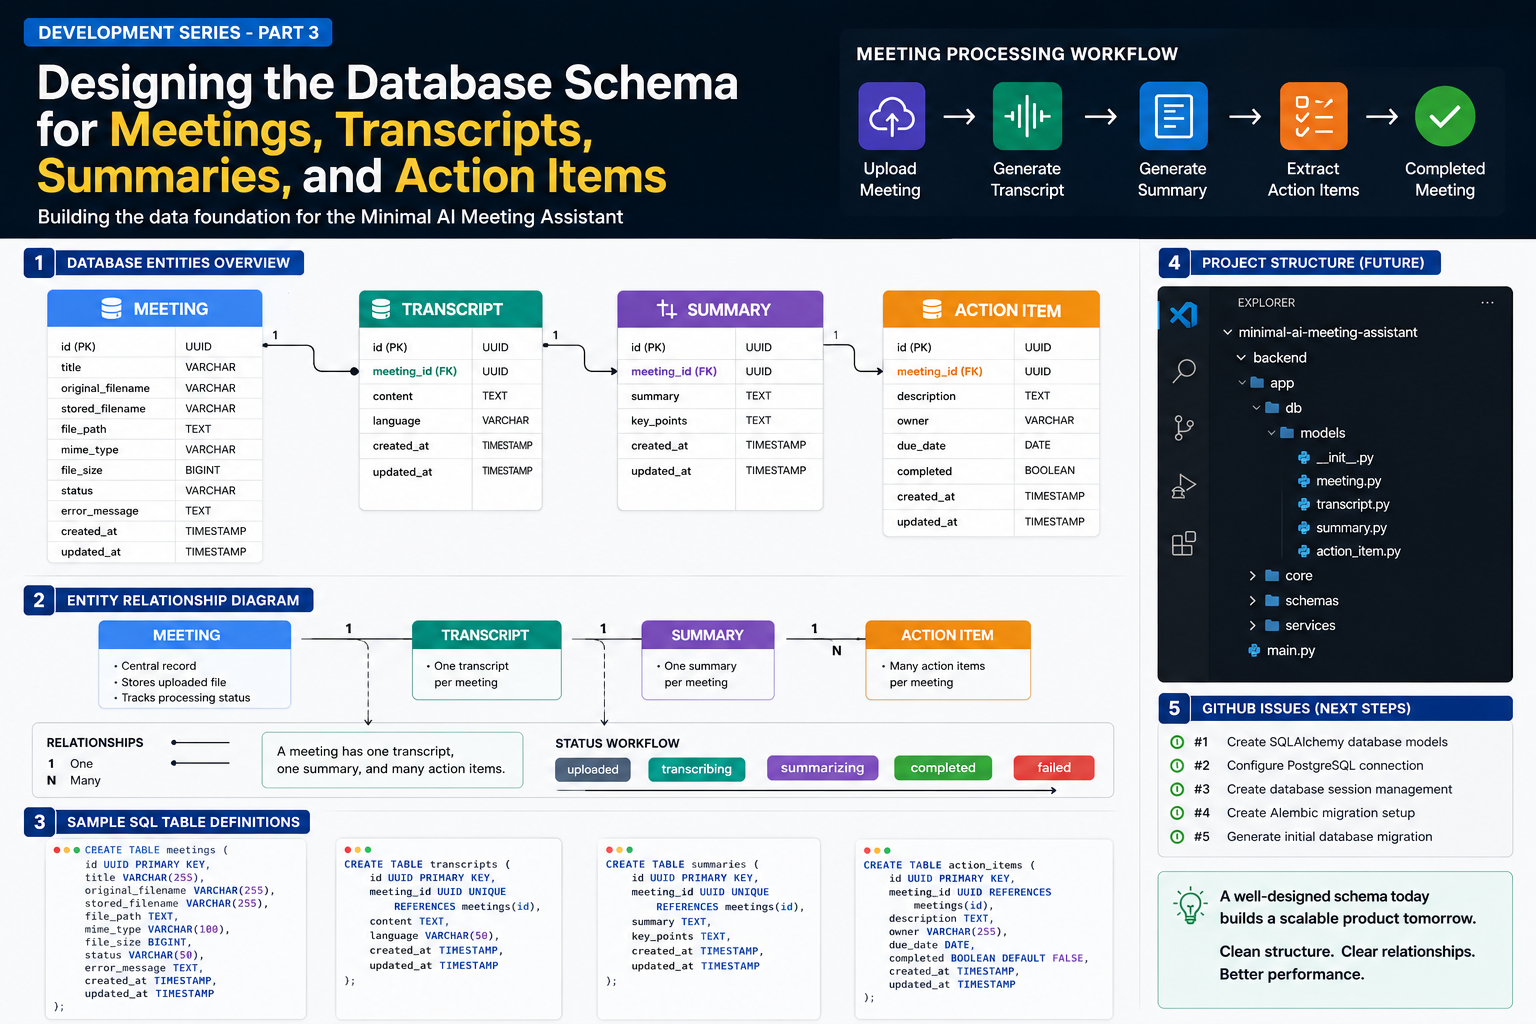This screenshot has height=1024, width=1536.
Task: Click the Completed Meeting checkmark icon
Action: click(1445, 116)
